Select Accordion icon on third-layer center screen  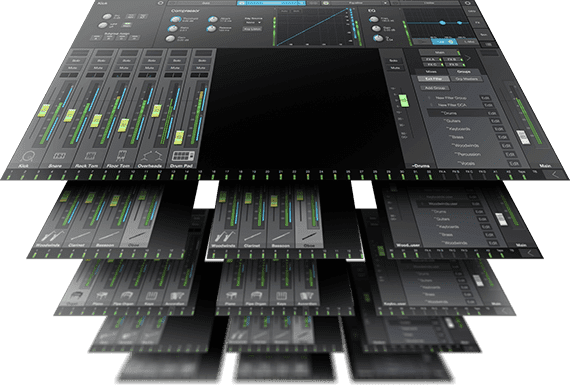tap(307, 296)
